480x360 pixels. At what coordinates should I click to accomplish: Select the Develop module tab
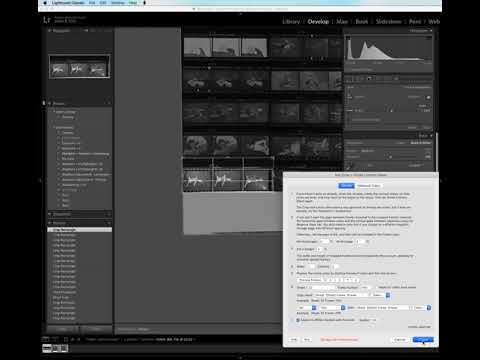coord(318,22)
